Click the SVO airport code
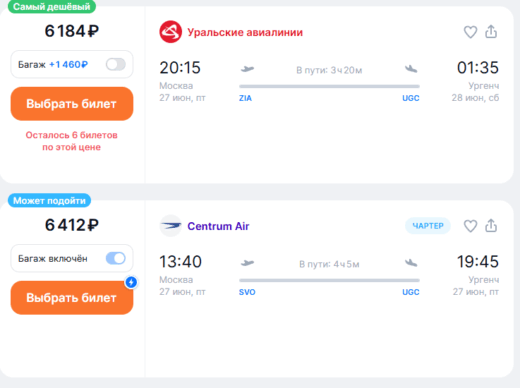 pyautogui.click(x=247, y=292)
